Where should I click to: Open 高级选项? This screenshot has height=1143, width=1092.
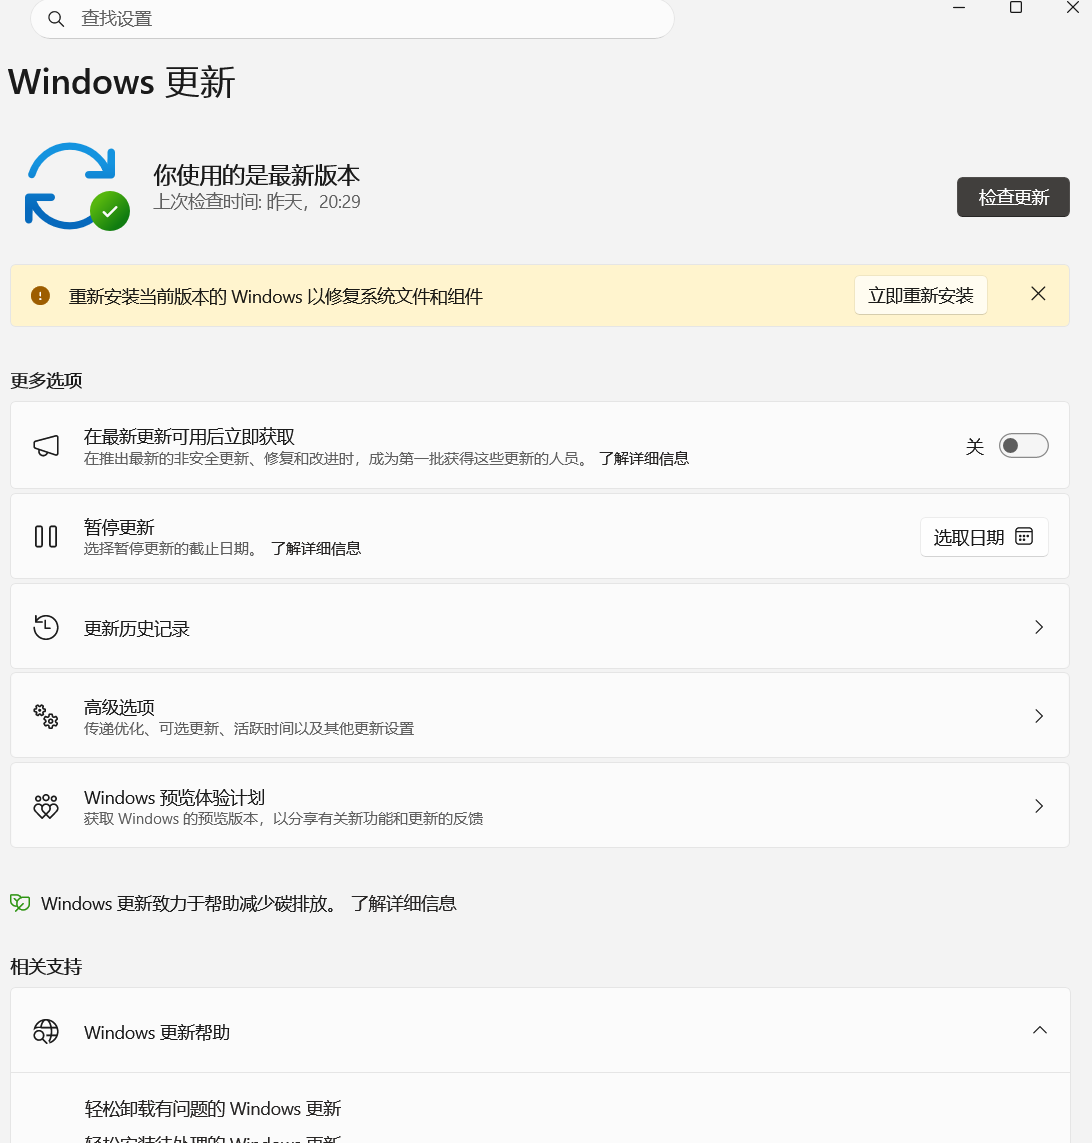(539, 716)
